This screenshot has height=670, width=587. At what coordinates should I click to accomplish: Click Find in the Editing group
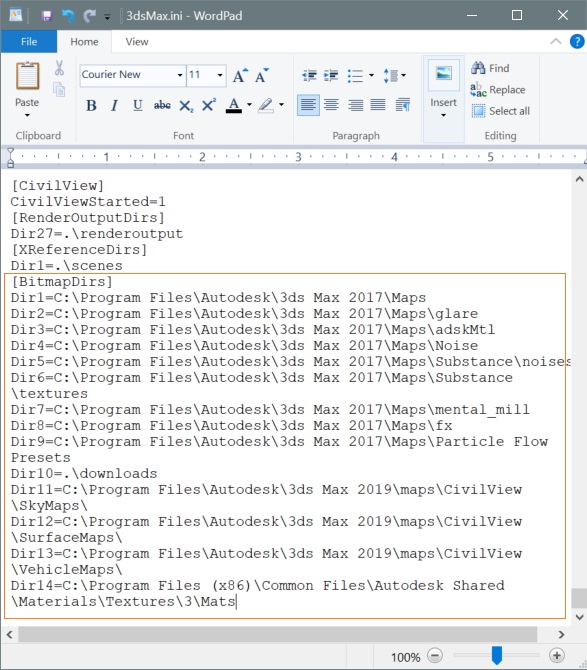coord(490,68)
